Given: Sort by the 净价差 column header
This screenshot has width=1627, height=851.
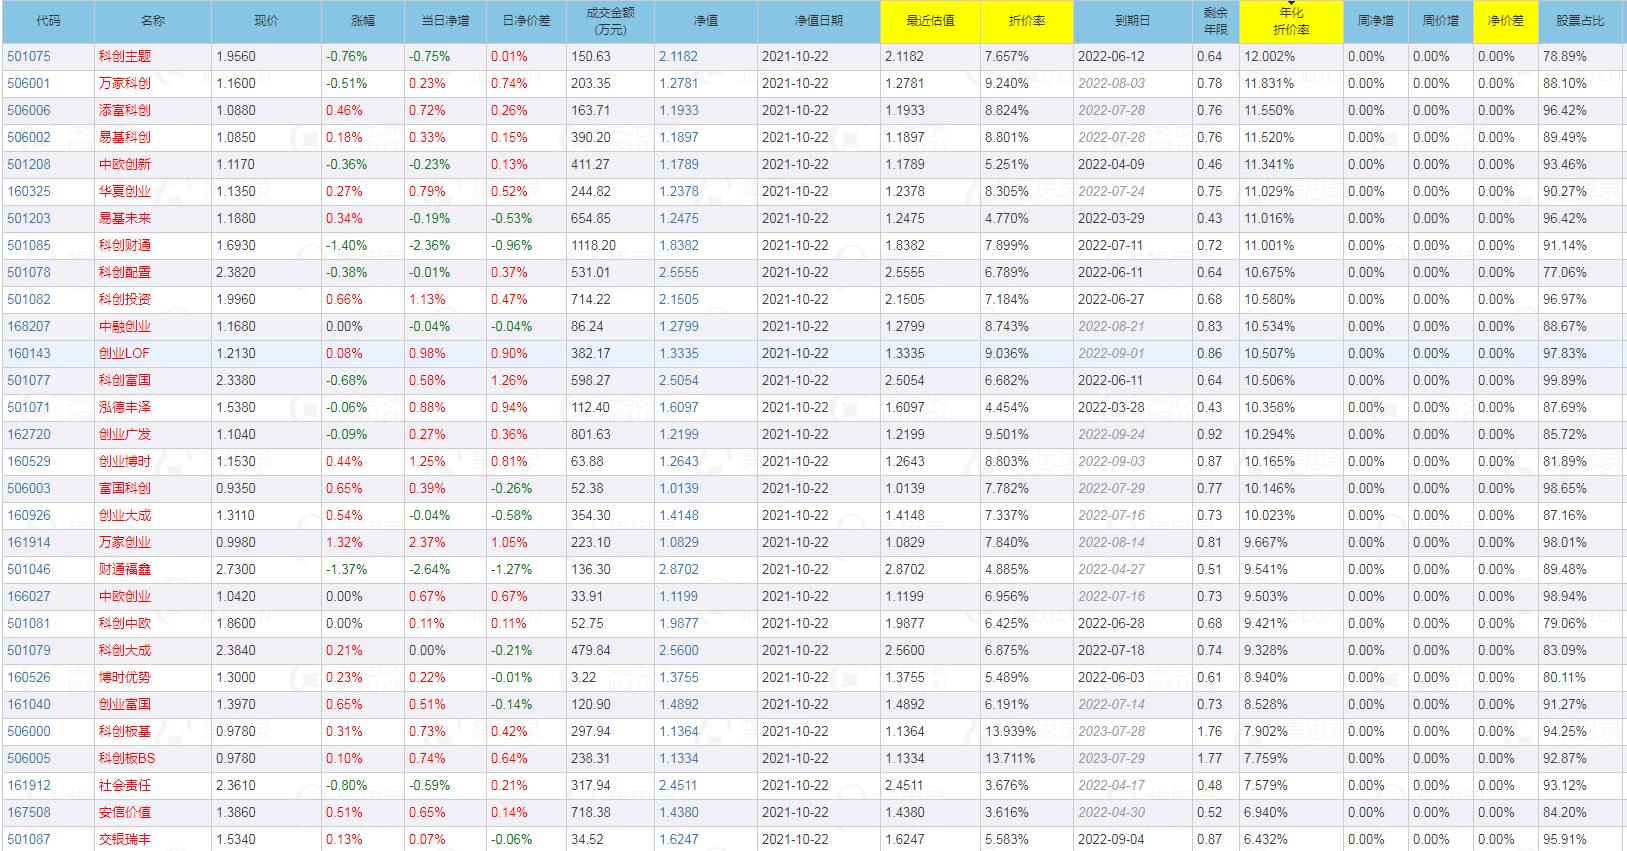Looking at the screenshot, I should click(x=1505, y=21).
